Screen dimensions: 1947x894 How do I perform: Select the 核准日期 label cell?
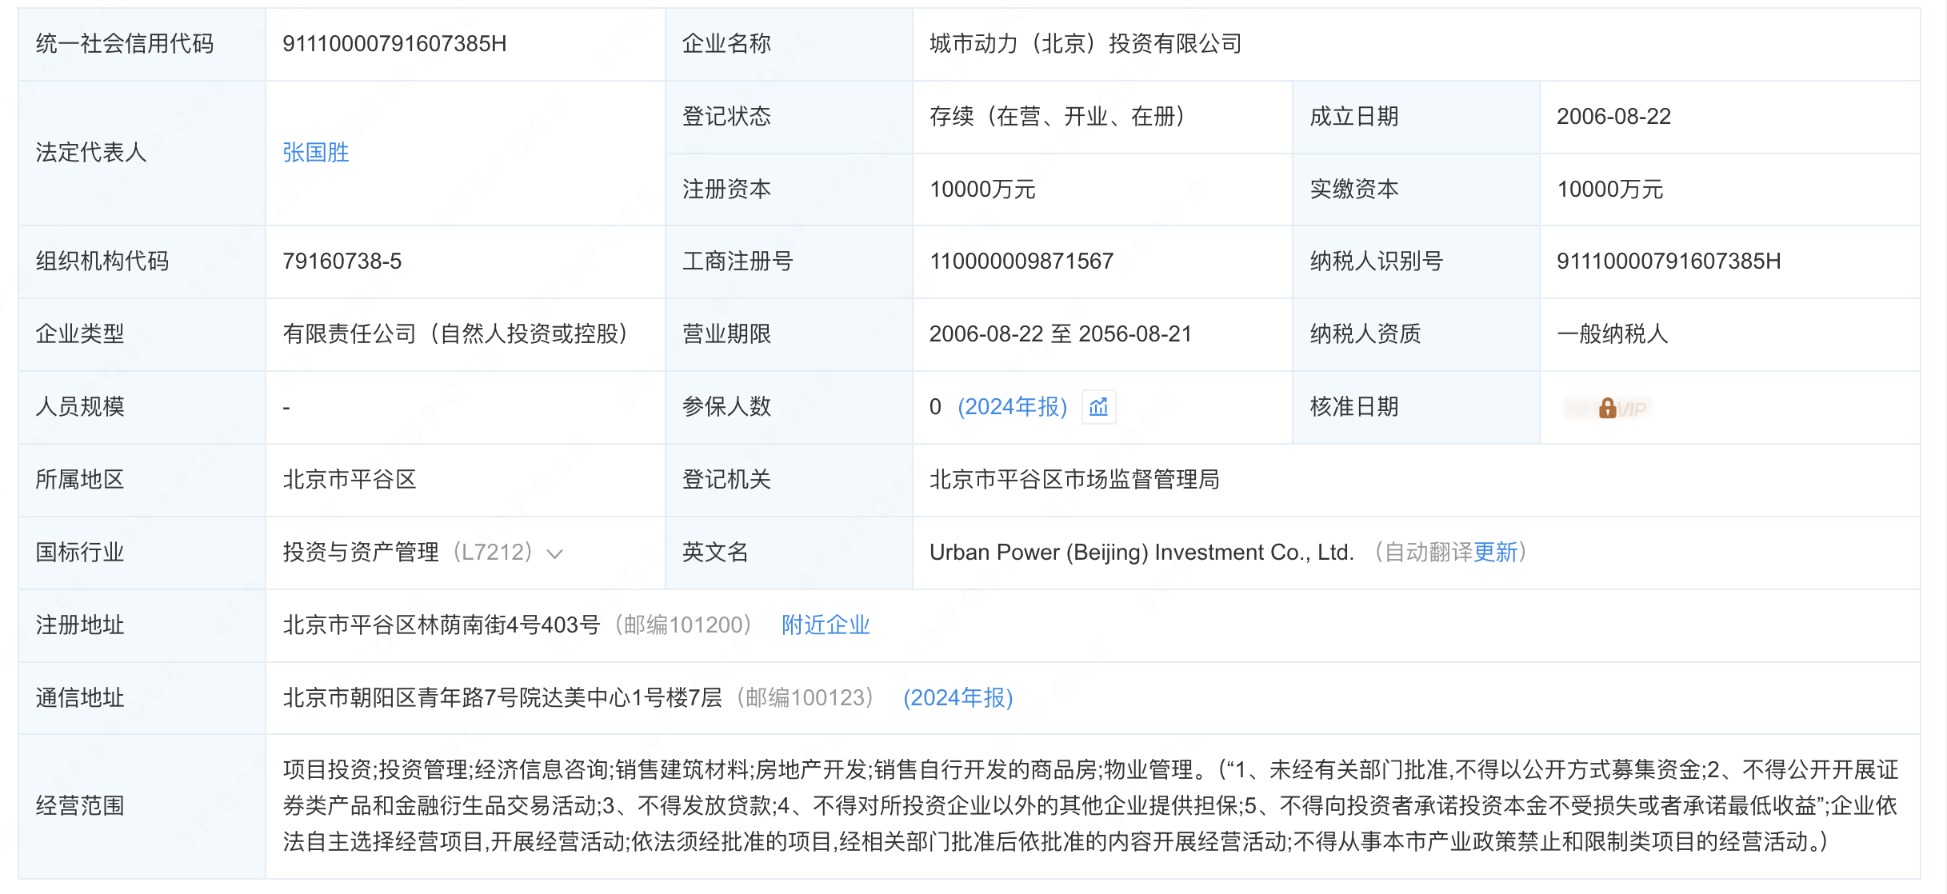1416,407
